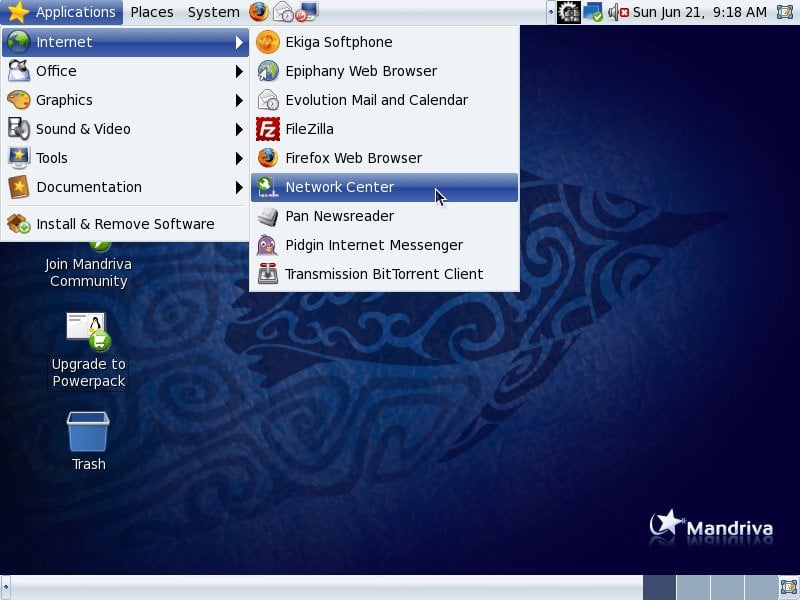This screenshot has width=800, height=600.
Task: Open Epiphany Web Browser entry
Action: pyautogui.click(x=384, y=71)
